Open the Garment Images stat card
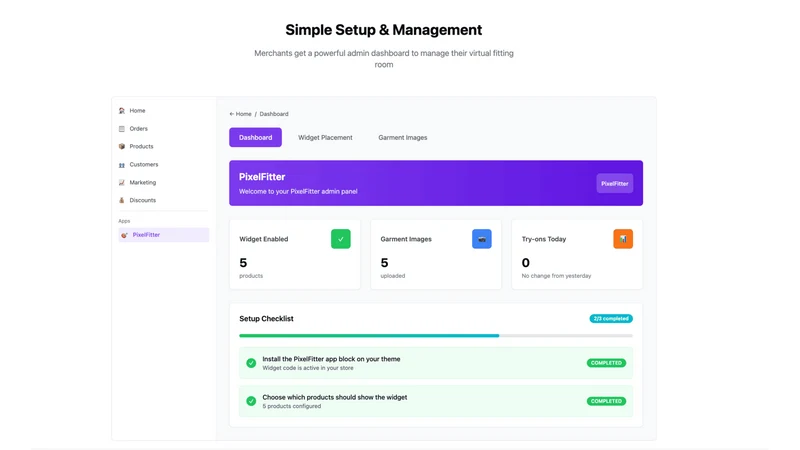This screenshot has height=450, width=800. [x=436, y=255]
